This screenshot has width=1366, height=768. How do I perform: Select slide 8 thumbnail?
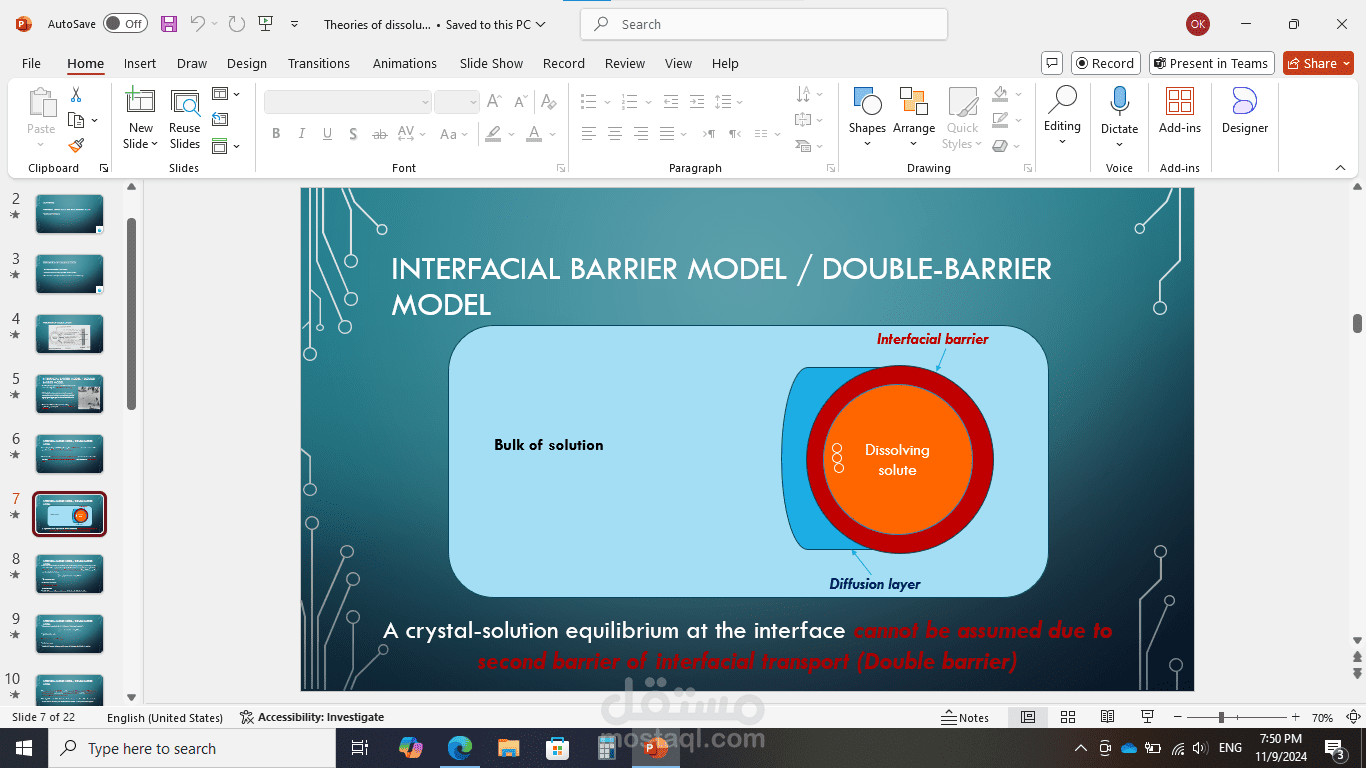click(70, 574)
